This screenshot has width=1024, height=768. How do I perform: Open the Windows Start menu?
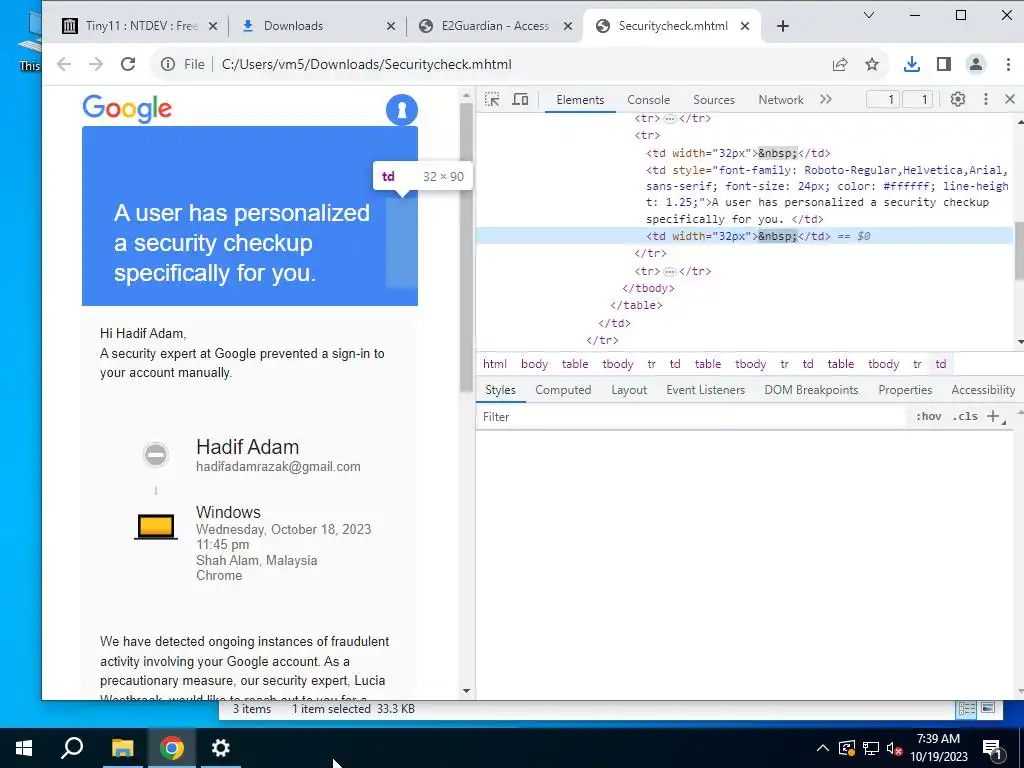click(x=24, y=748)
